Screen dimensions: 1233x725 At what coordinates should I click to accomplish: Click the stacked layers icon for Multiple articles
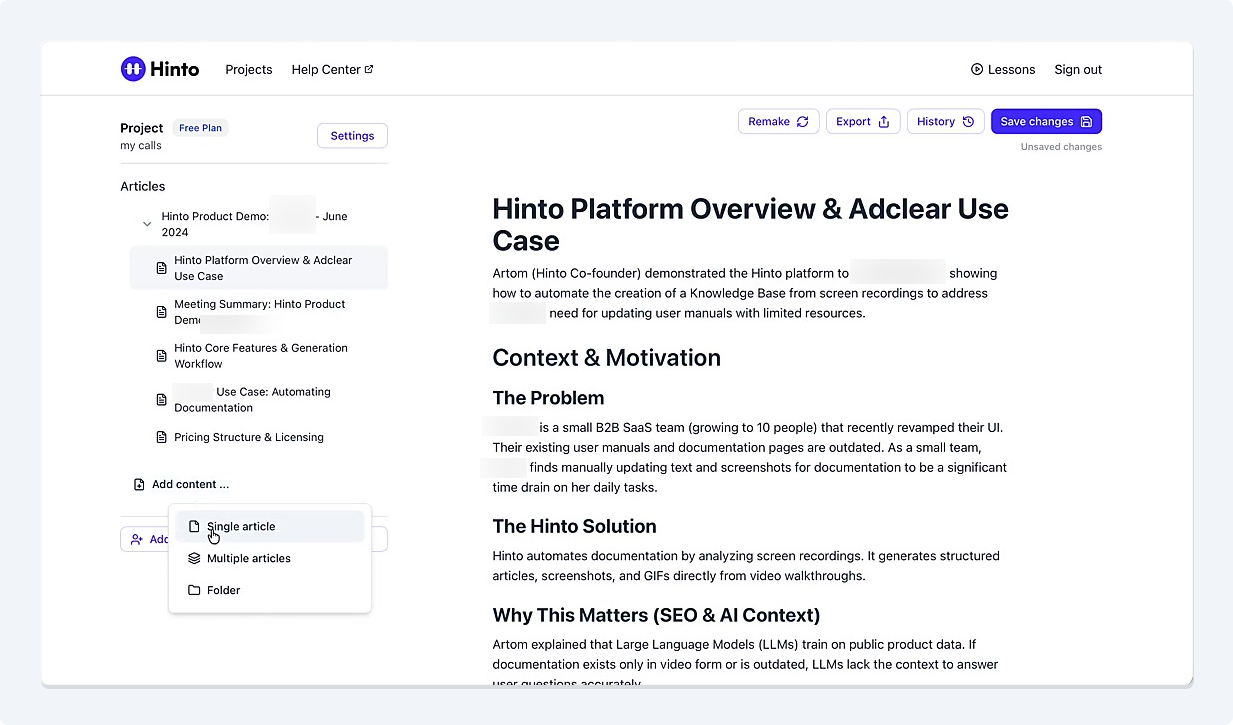pyautogui.click(x=194, y=558)
